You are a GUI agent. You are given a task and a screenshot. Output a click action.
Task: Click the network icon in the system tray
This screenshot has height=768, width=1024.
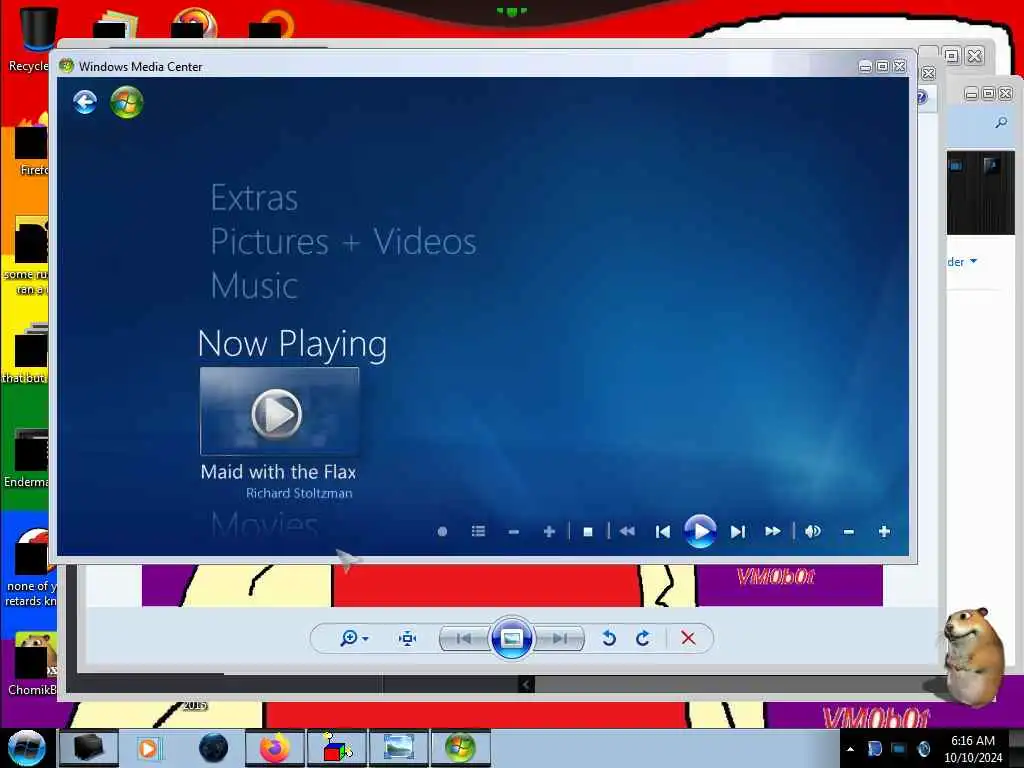[899, 749]
